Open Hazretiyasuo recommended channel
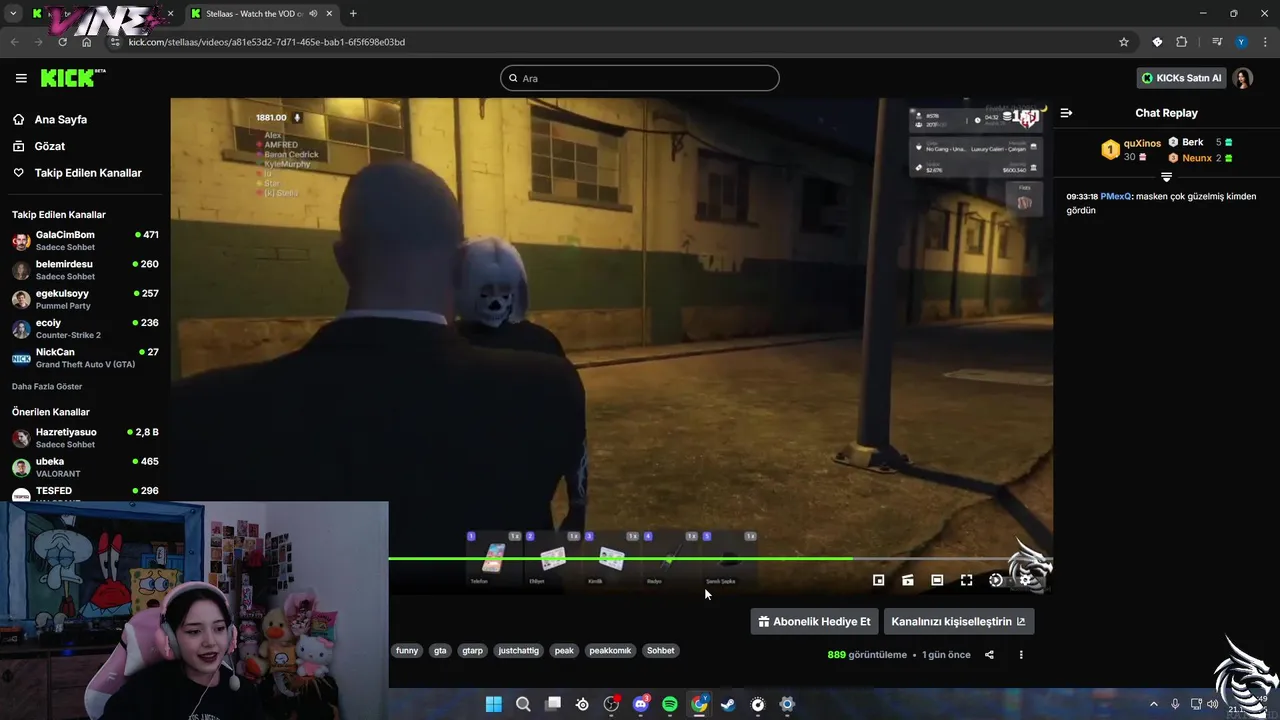This screenshot has height=720, width=1280. coord(85,438)
